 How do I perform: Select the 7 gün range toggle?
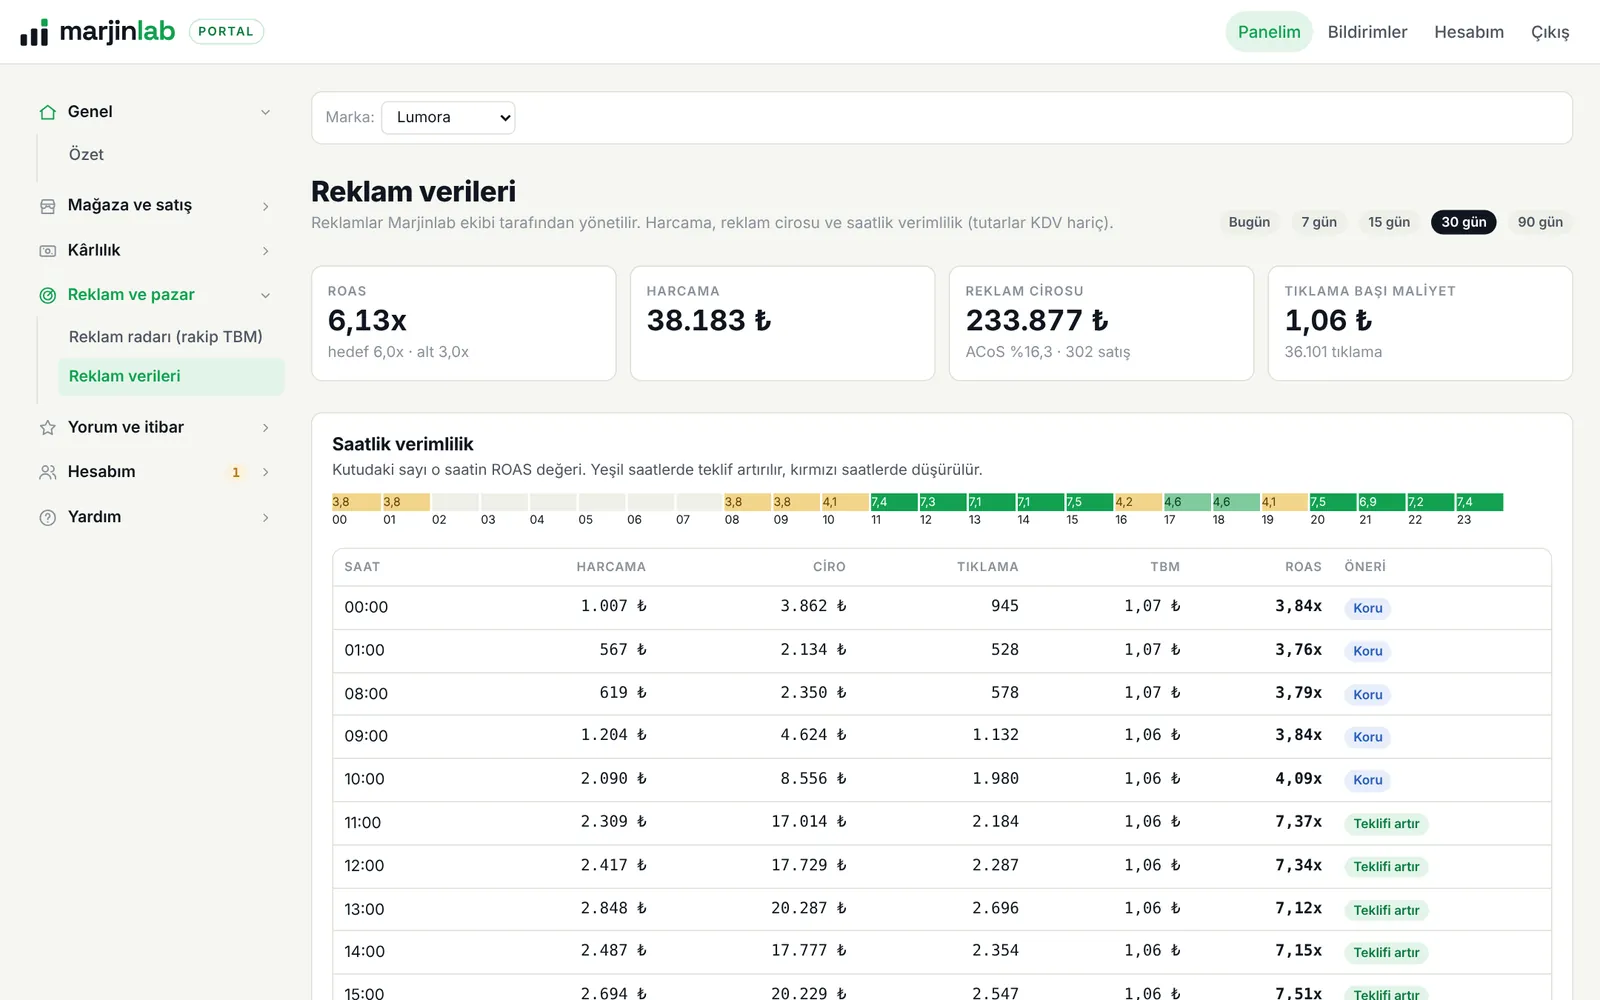tap(1319, 222)
